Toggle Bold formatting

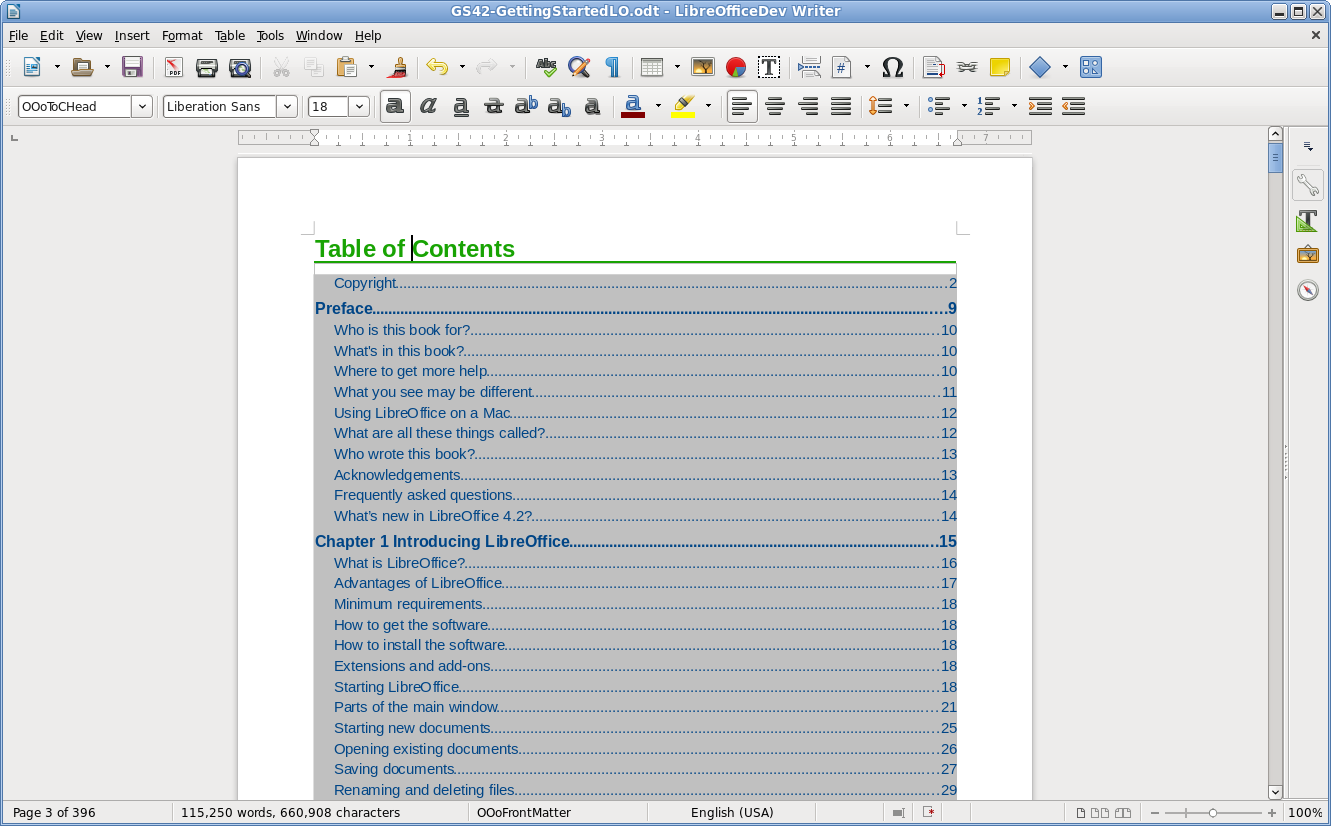[x=395, y=106]
